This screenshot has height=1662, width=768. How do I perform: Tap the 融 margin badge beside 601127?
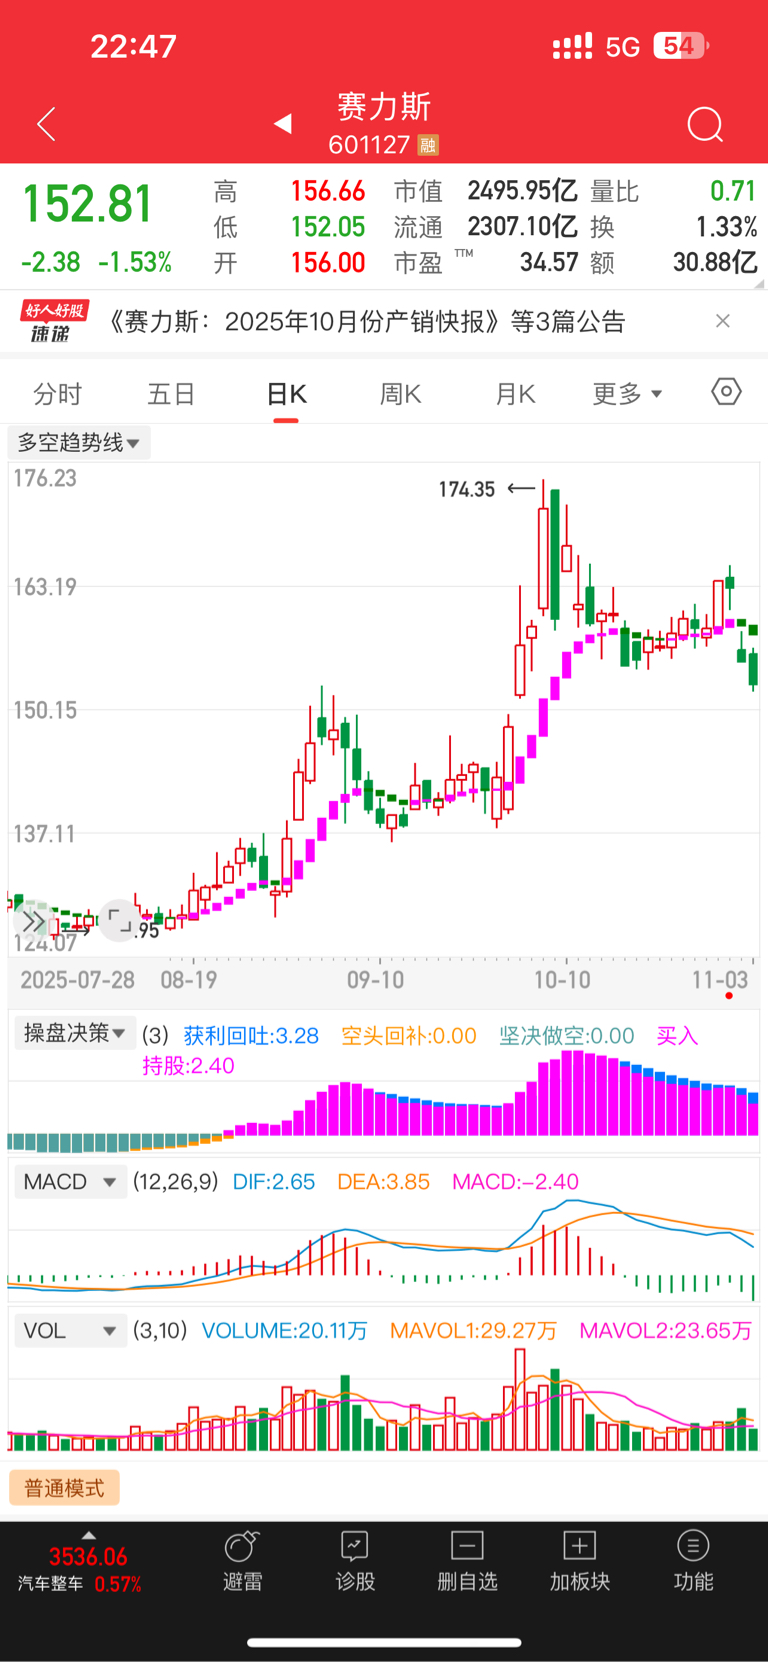(x=428, y=146)
